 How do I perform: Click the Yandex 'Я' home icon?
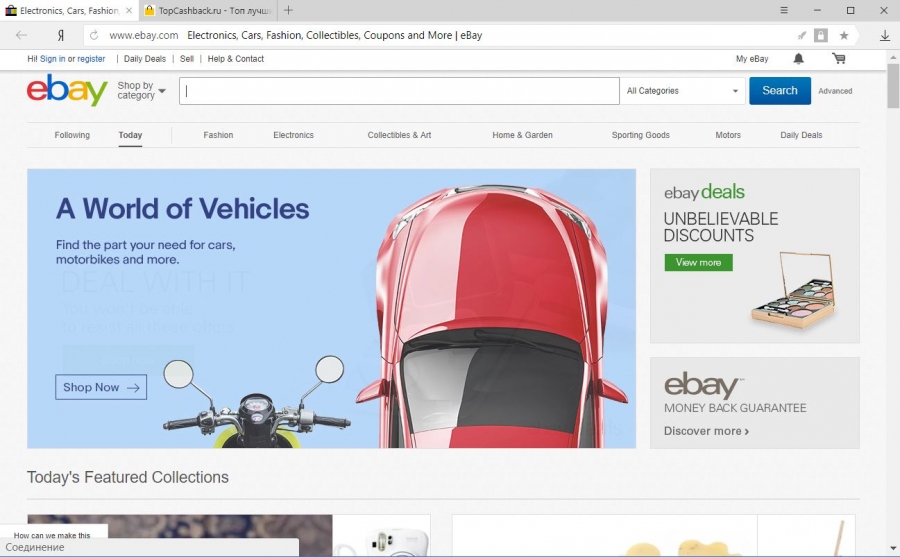(x=60, y=35)
